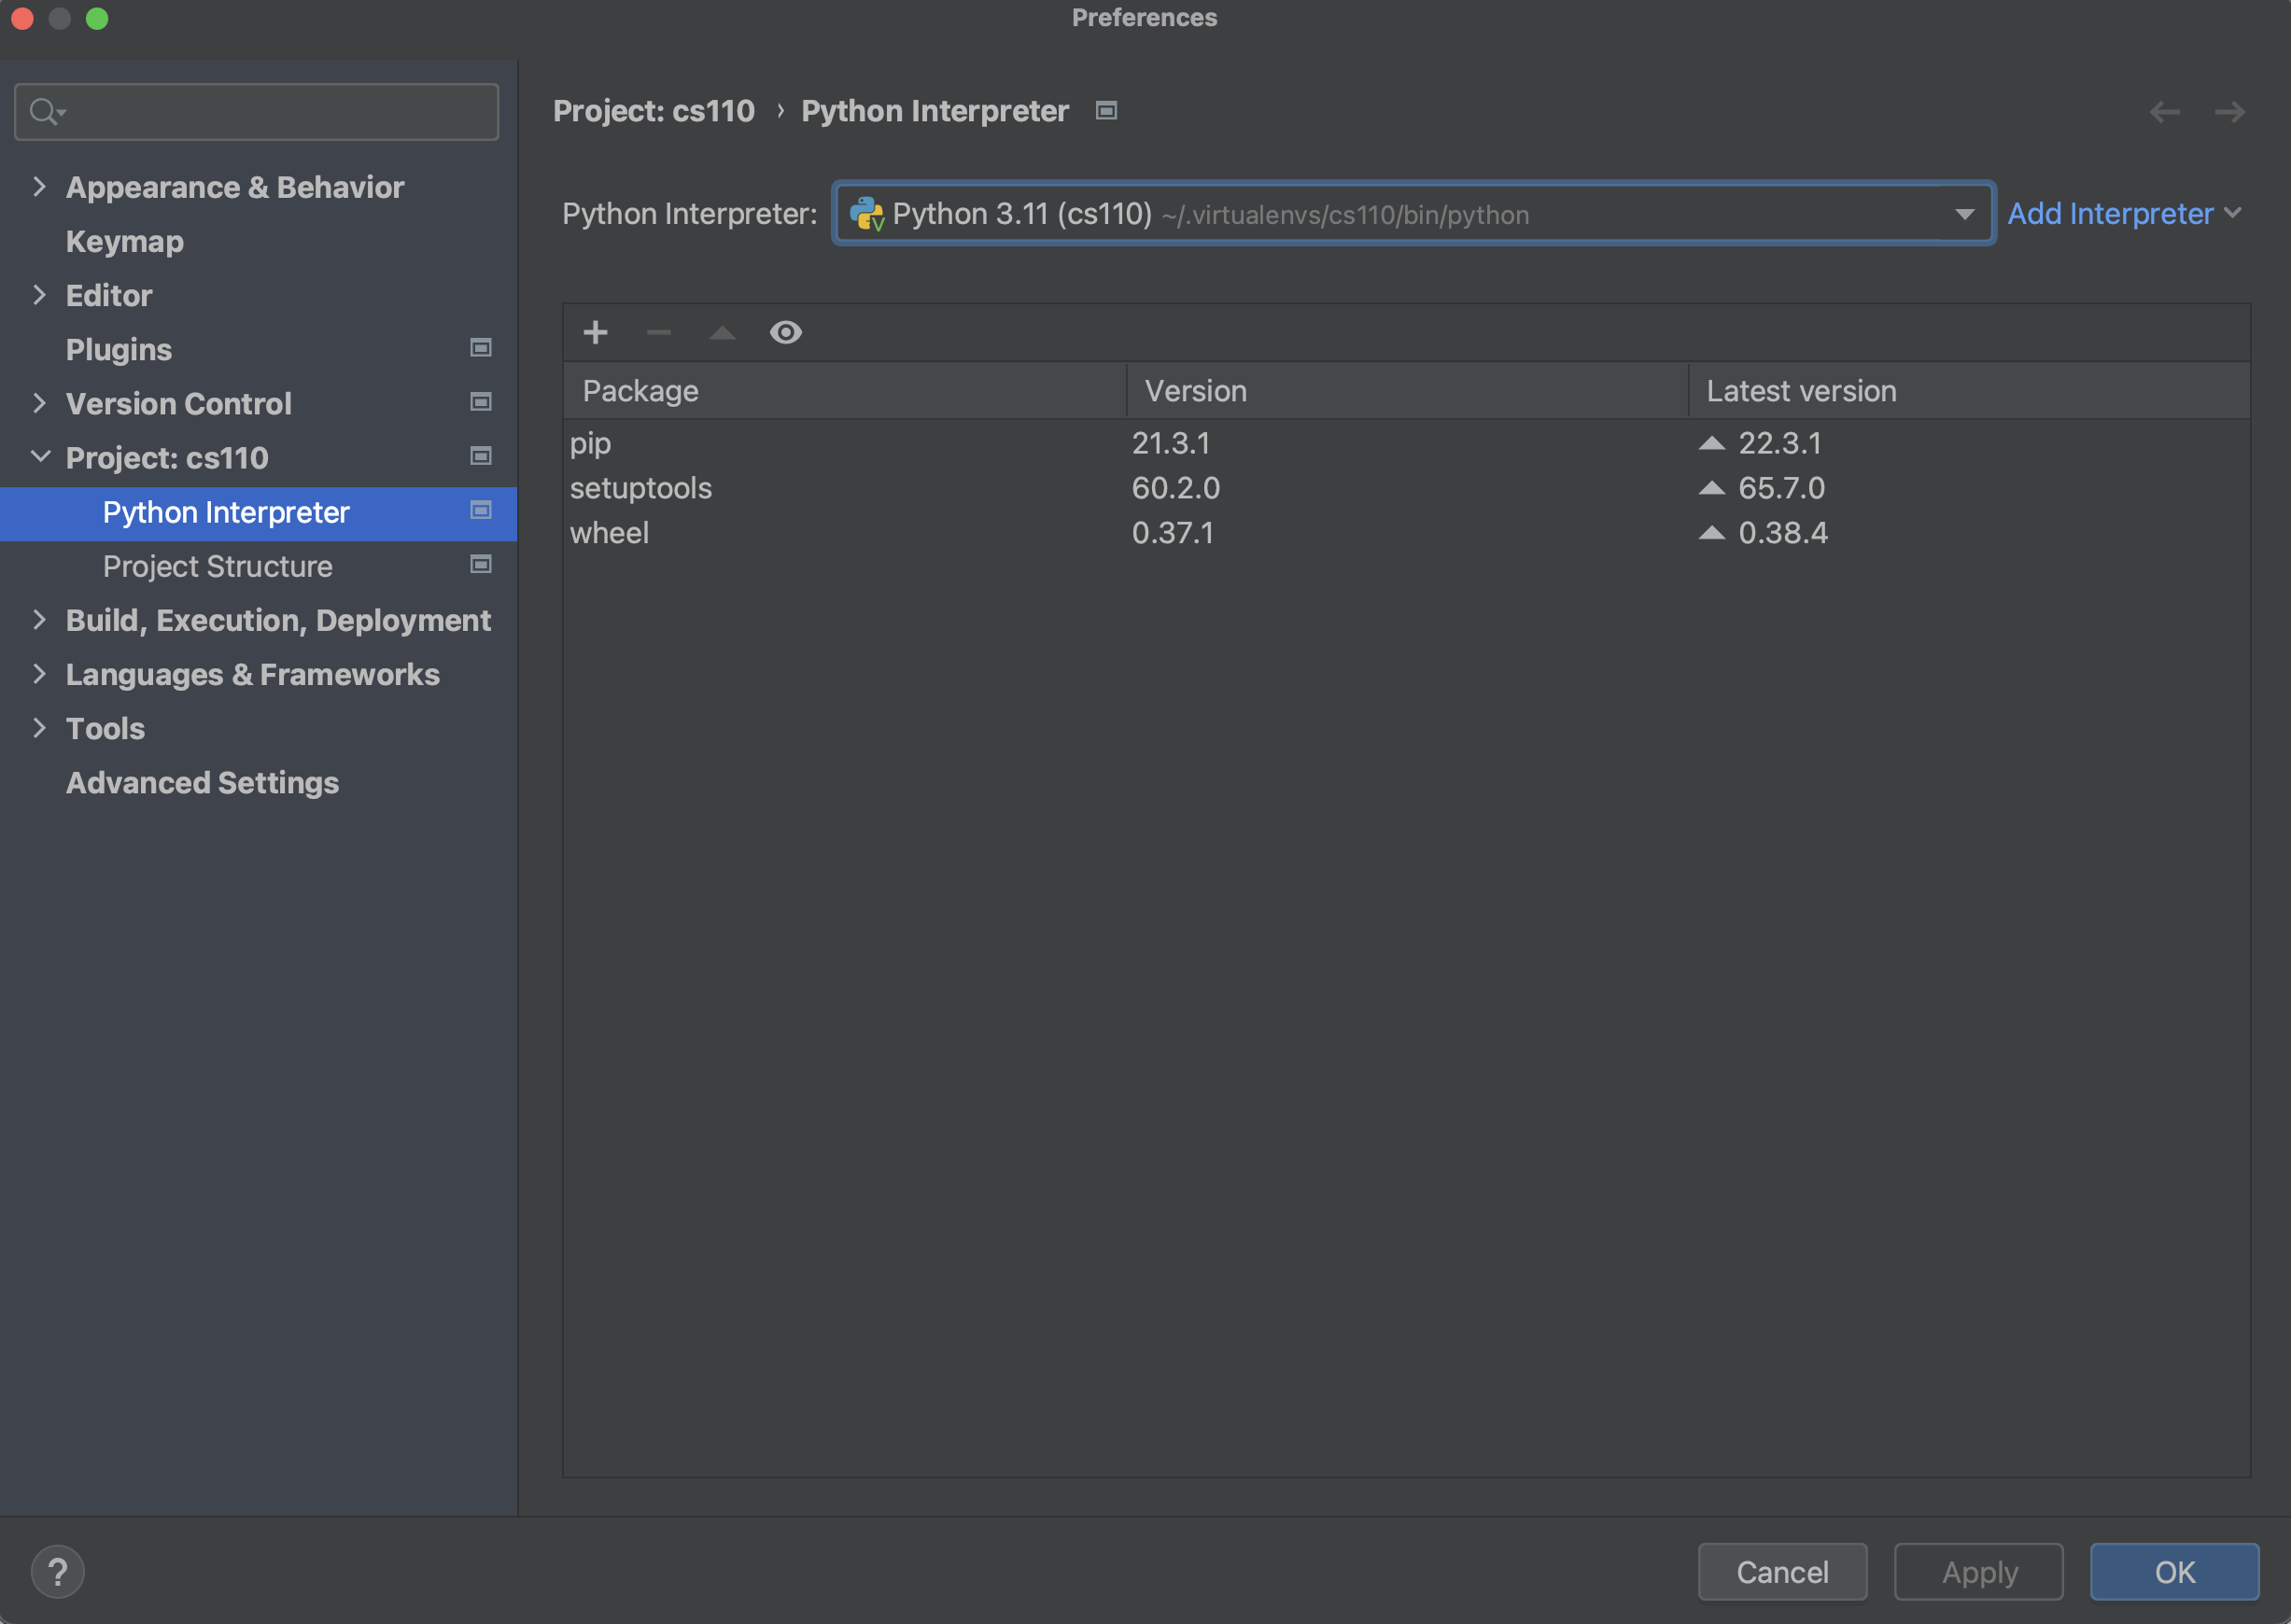
Task: Click inside the settings search field
Action: pos(256,111)
